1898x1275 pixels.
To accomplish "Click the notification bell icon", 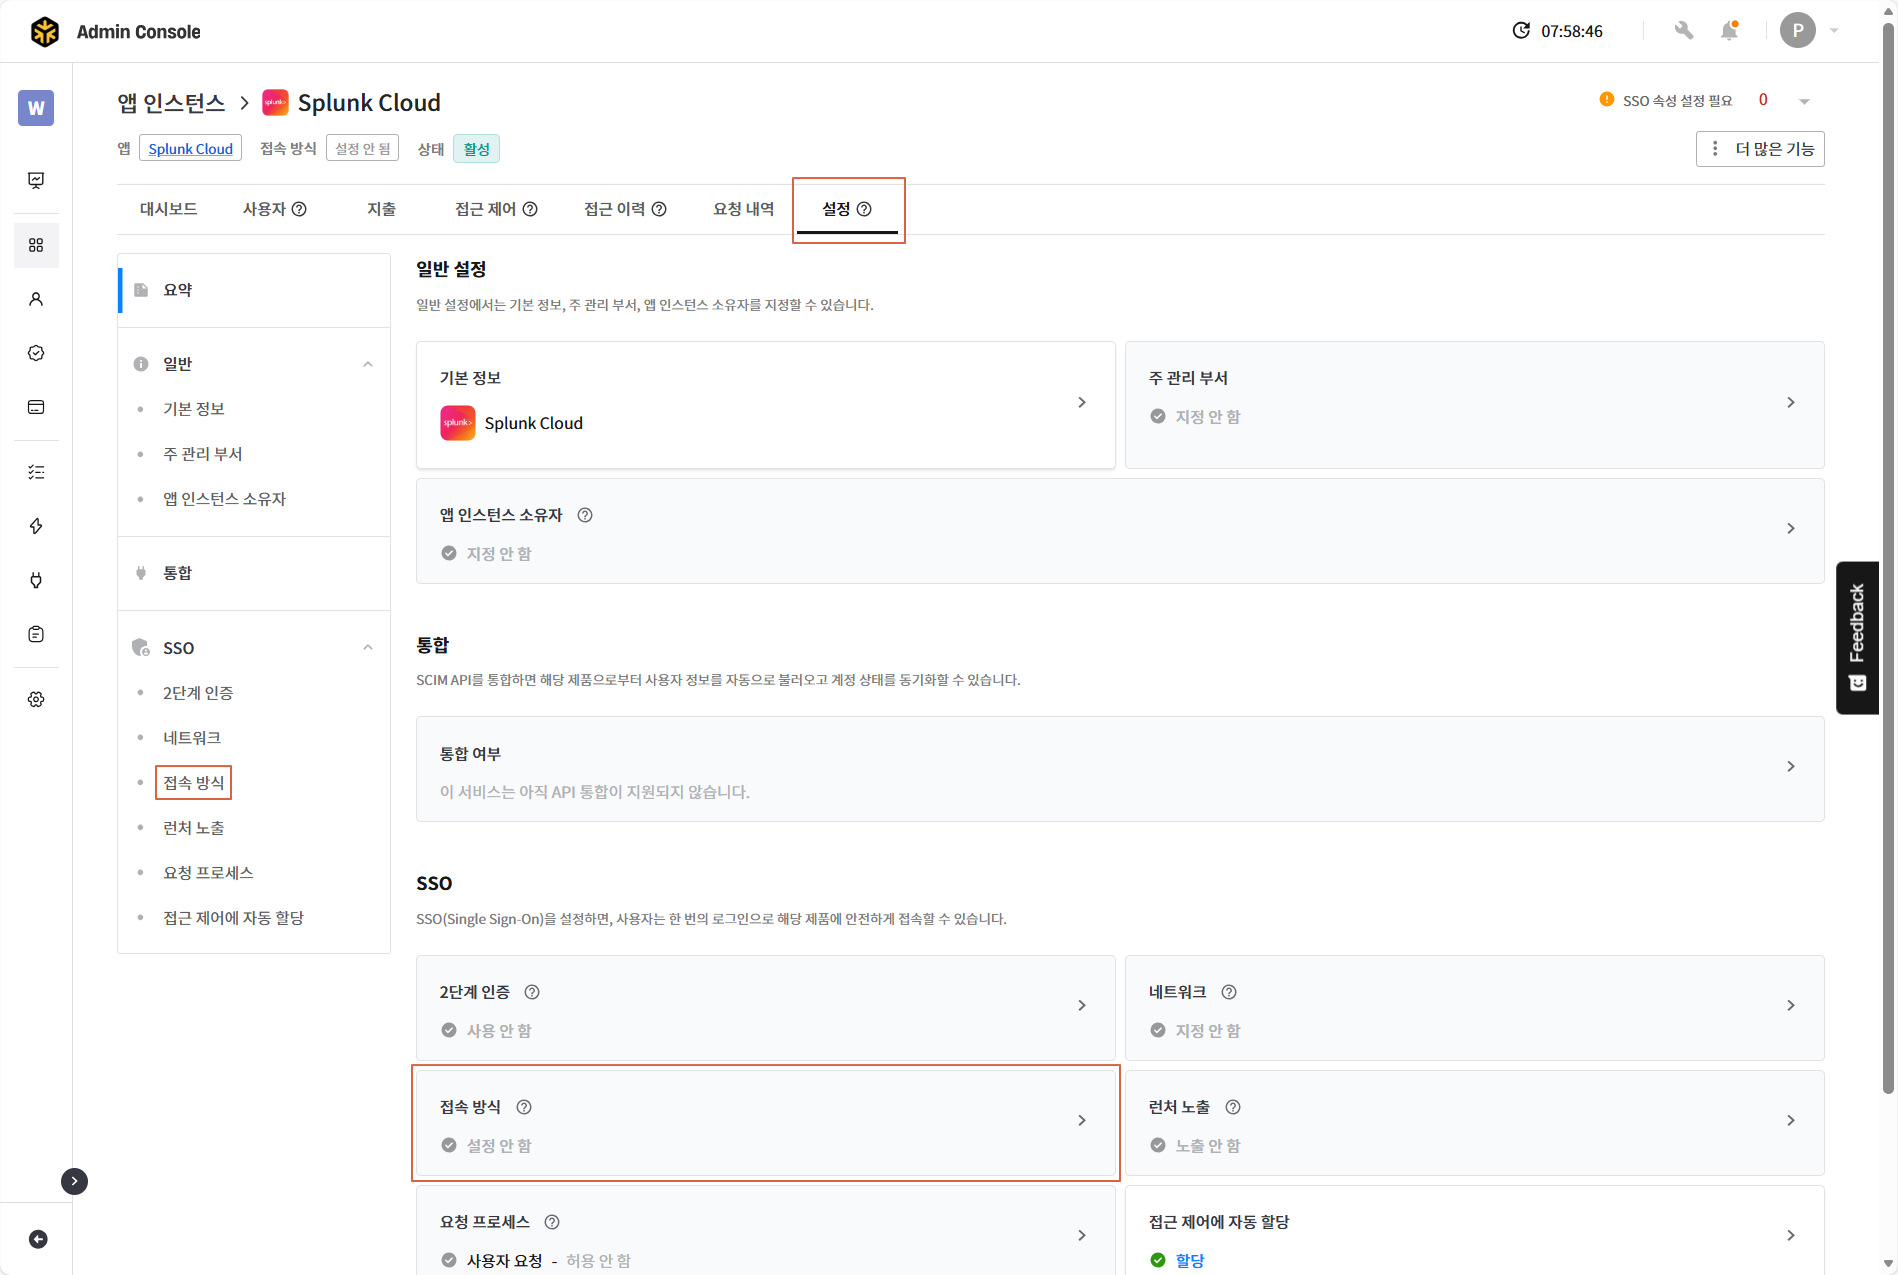I will click(x=1729, y=31).
